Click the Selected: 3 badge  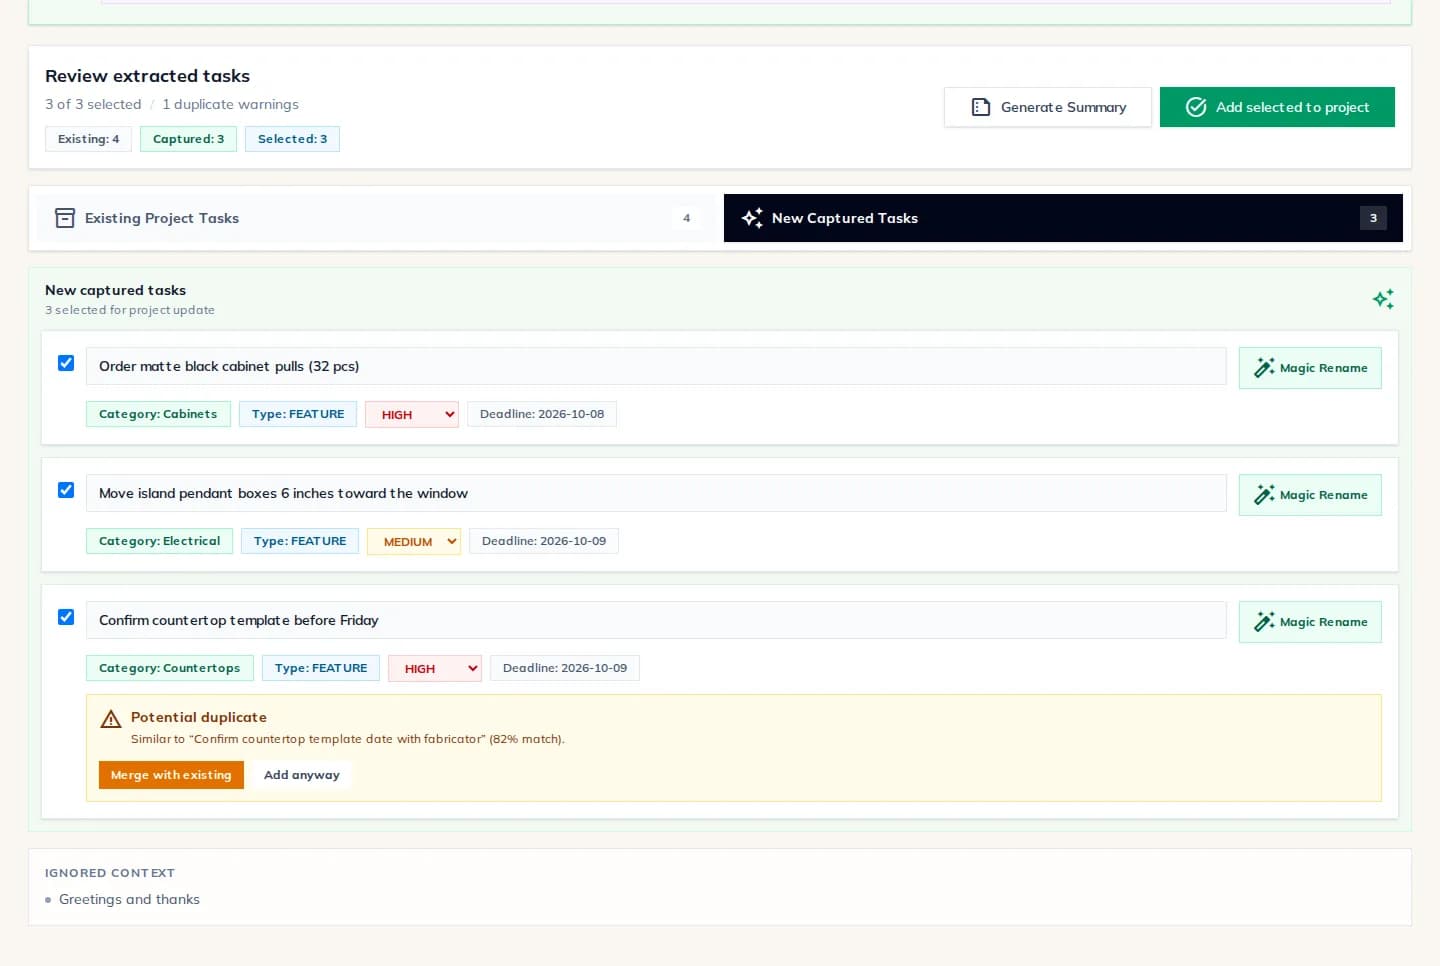(292, 139)
